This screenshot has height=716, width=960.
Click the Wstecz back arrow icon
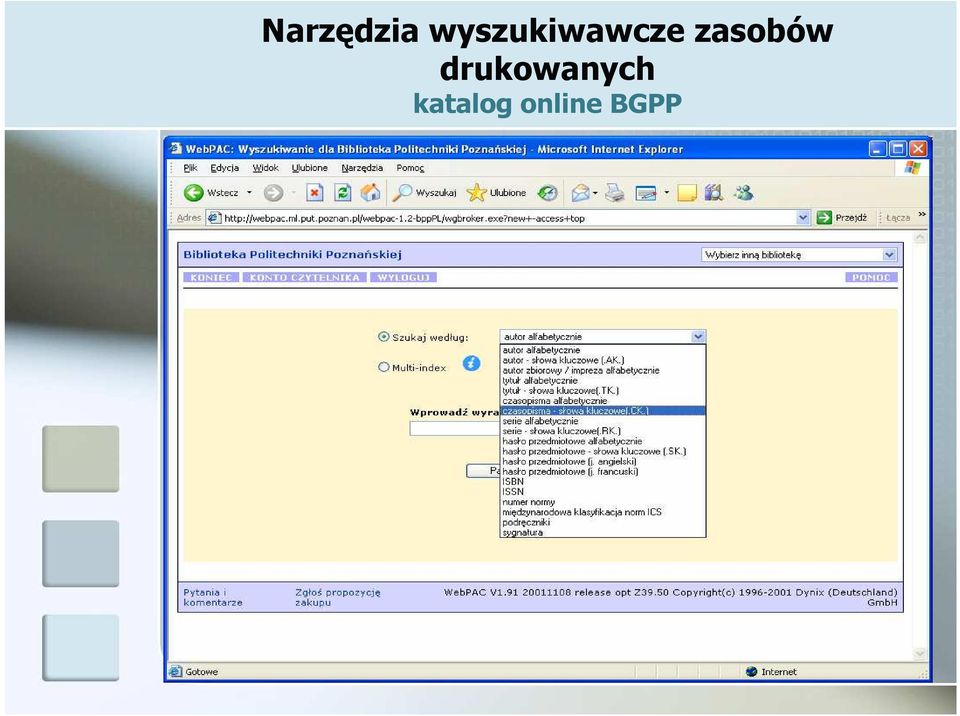coord(193,193)
